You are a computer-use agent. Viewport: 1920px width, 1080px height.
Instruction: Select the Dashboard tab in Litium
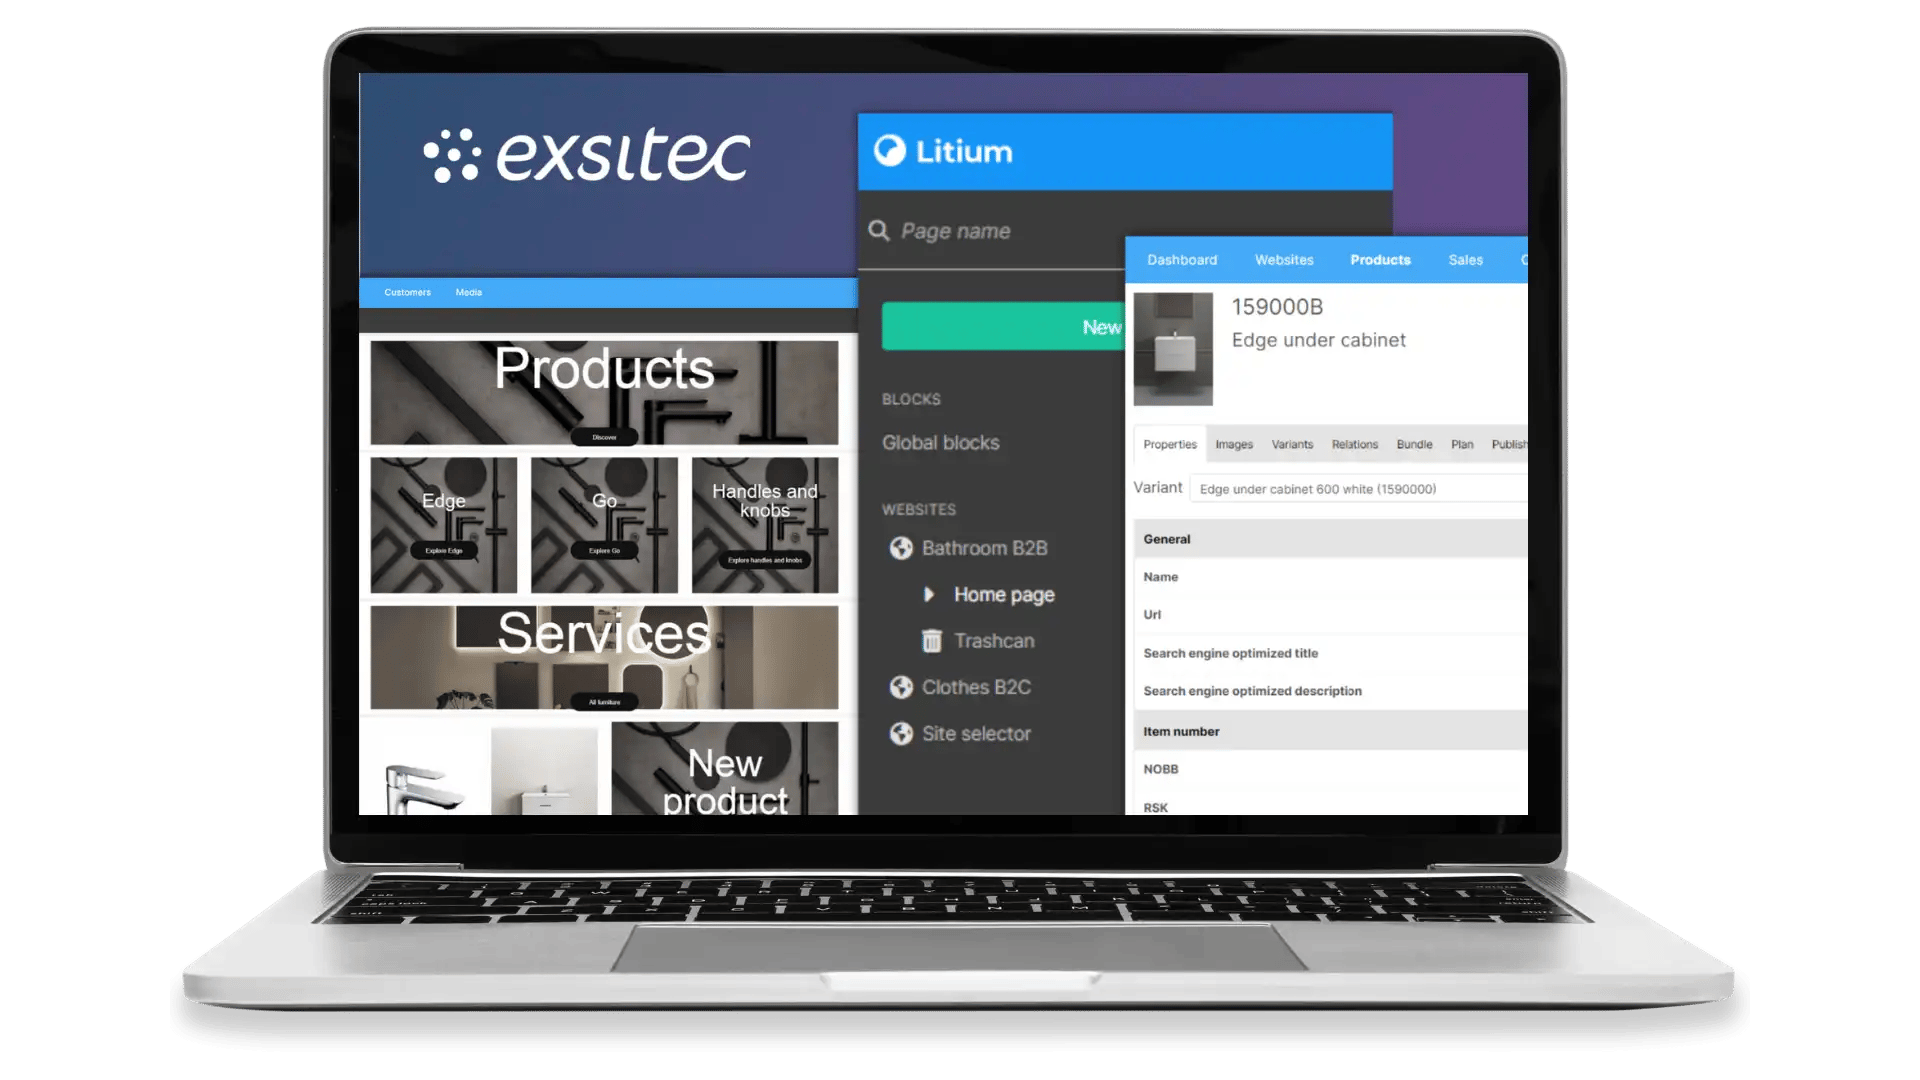[x=1180, y=258]
